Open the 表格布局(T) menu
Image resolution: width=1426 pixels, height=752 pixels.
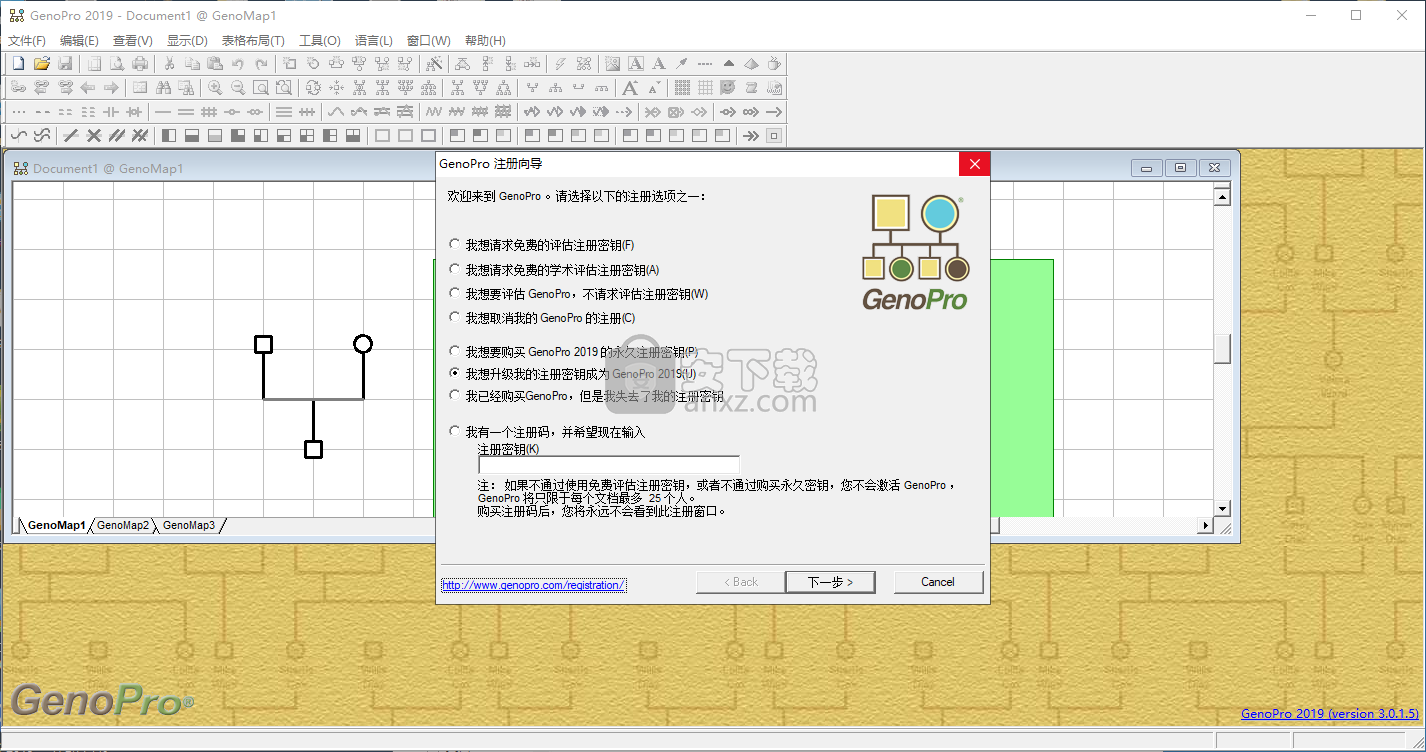pyautogui.click(x=253, y=40)
